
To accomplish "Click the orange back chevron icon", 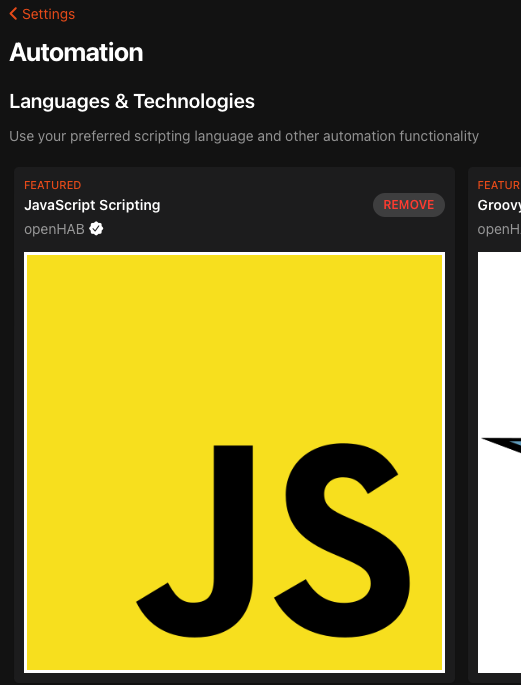I will click(13, 14).
